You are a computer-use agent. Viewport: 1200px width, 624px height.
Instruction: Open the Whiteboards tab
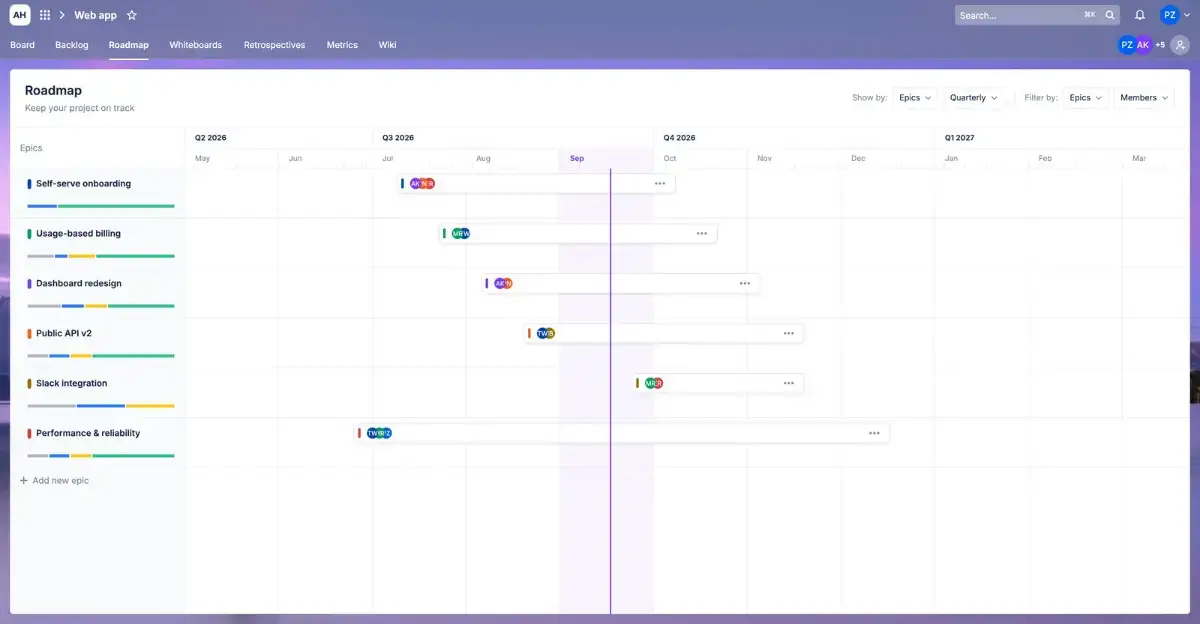196,45
